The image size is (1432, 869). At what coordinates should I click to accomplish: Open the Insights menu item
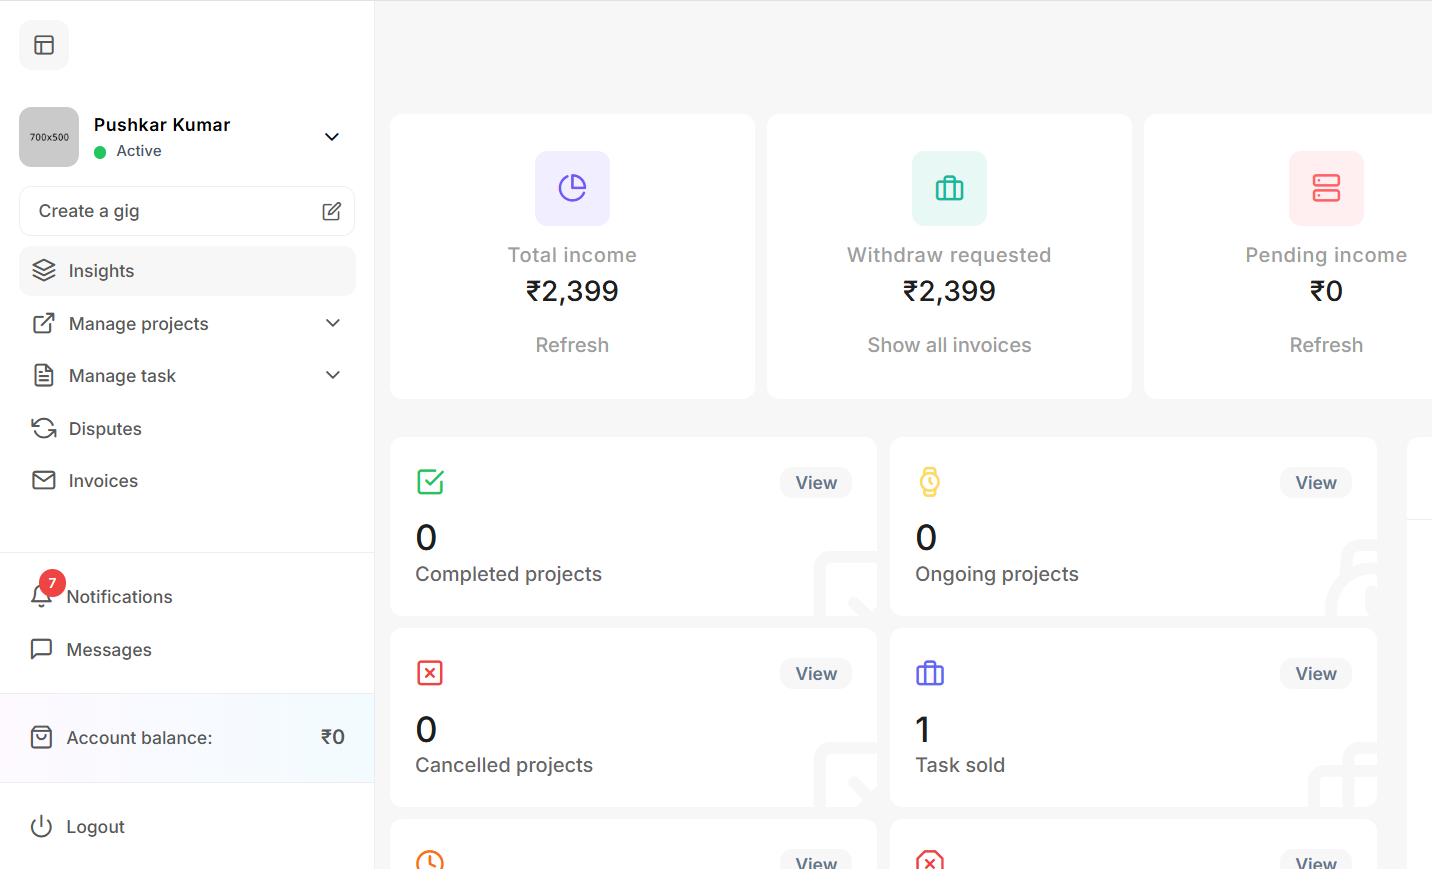[x=187, y=271]
